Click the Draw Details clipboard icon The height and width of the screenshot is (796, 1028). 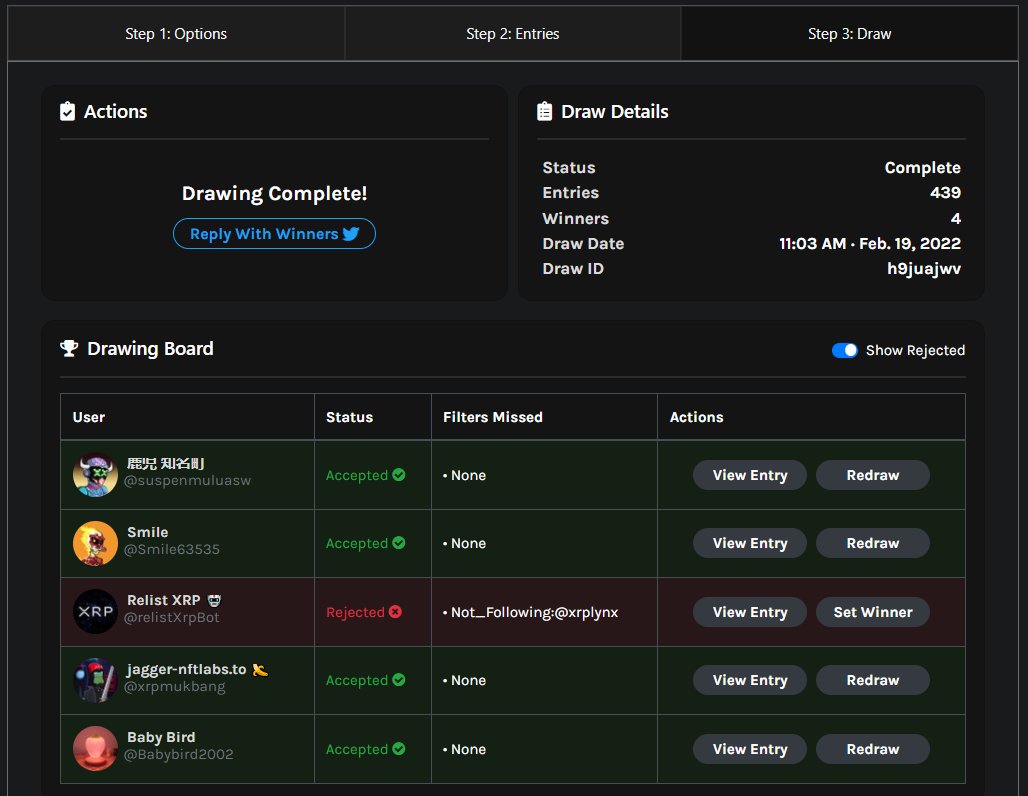544,111
